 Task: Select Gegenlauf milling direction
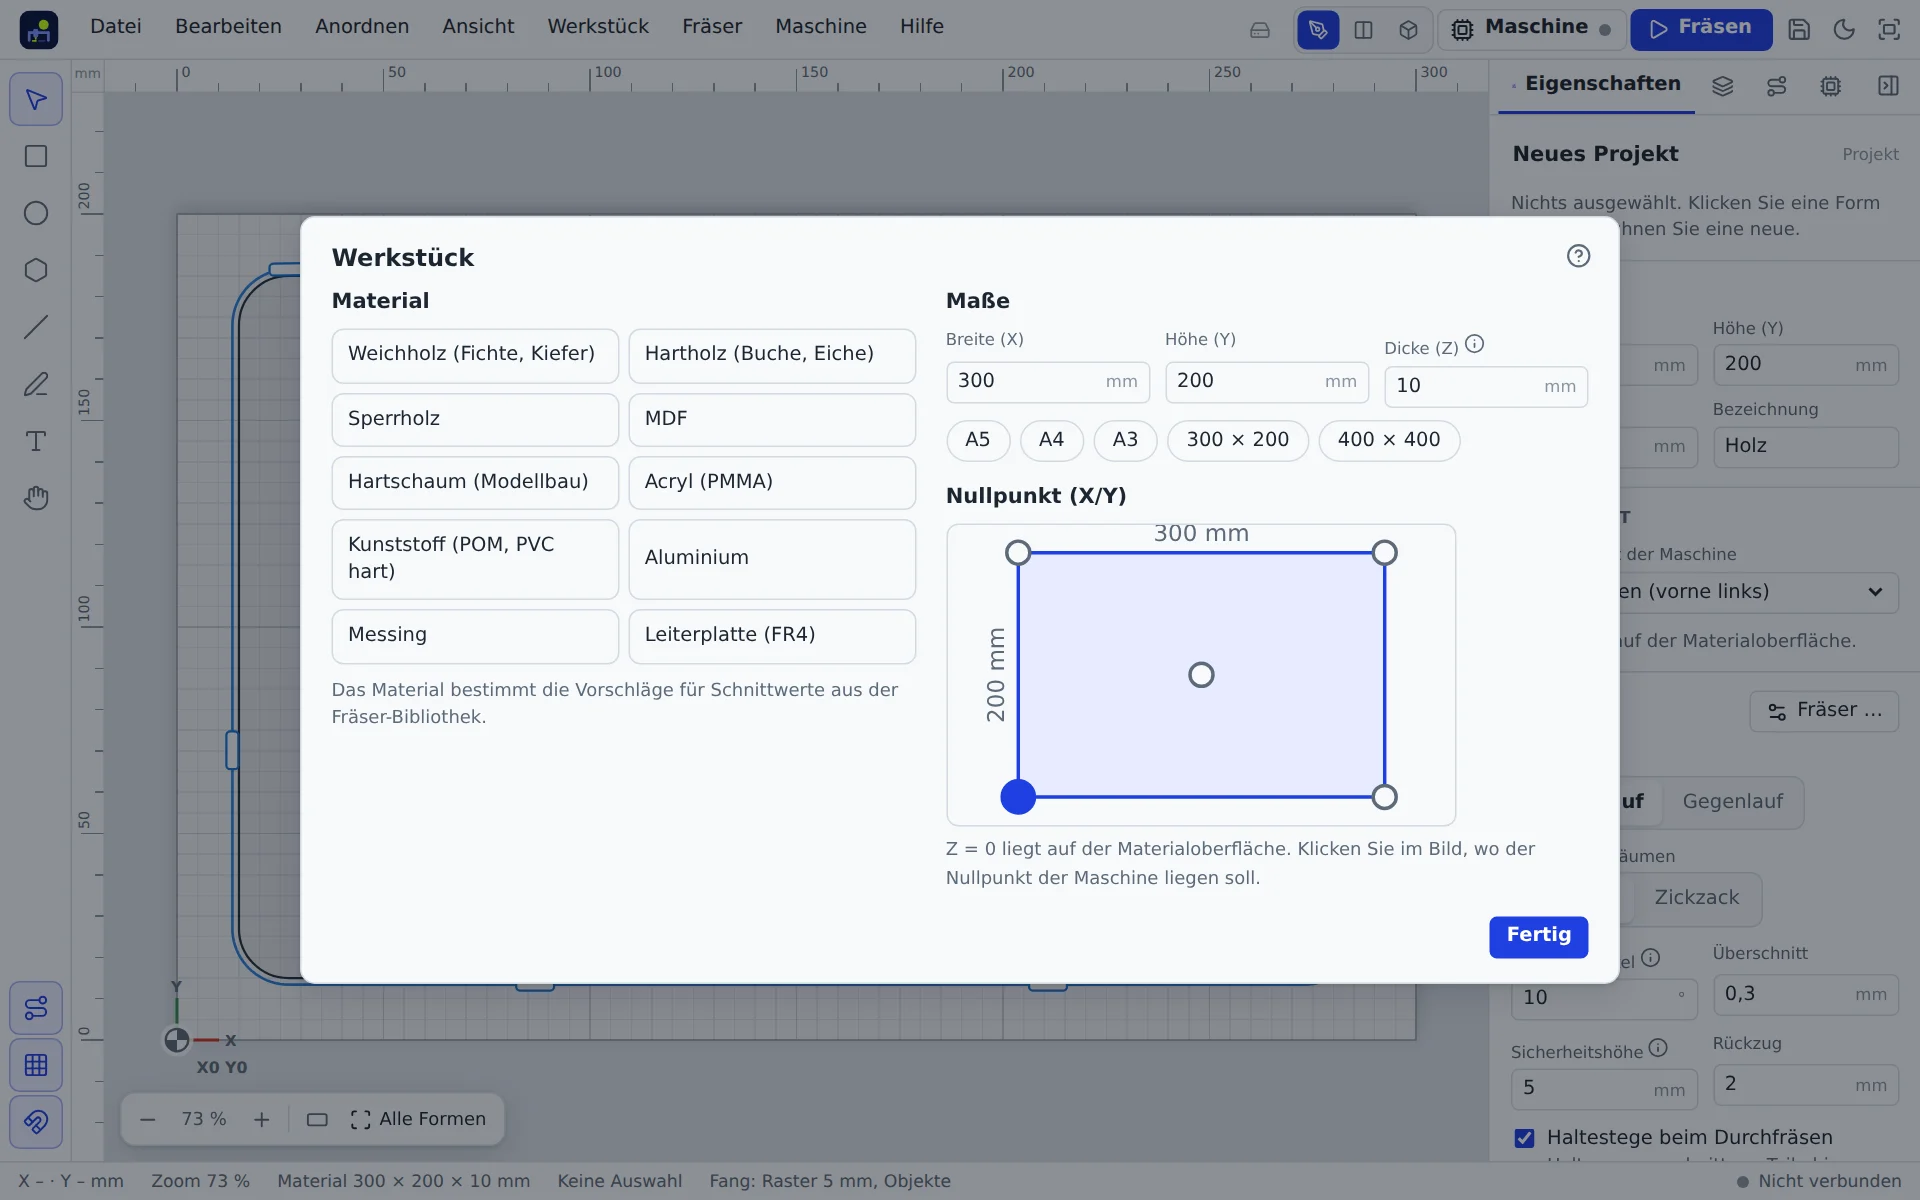pyautogui.click(x=1732, y=802)
